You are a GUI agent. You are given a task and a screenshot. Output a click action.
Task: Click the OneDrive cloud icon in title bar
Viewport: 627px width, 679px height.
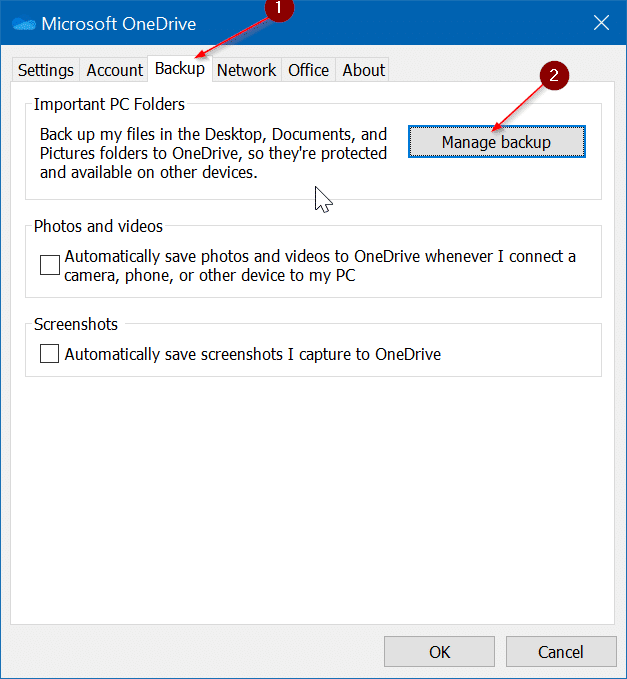tap(24, 24)
